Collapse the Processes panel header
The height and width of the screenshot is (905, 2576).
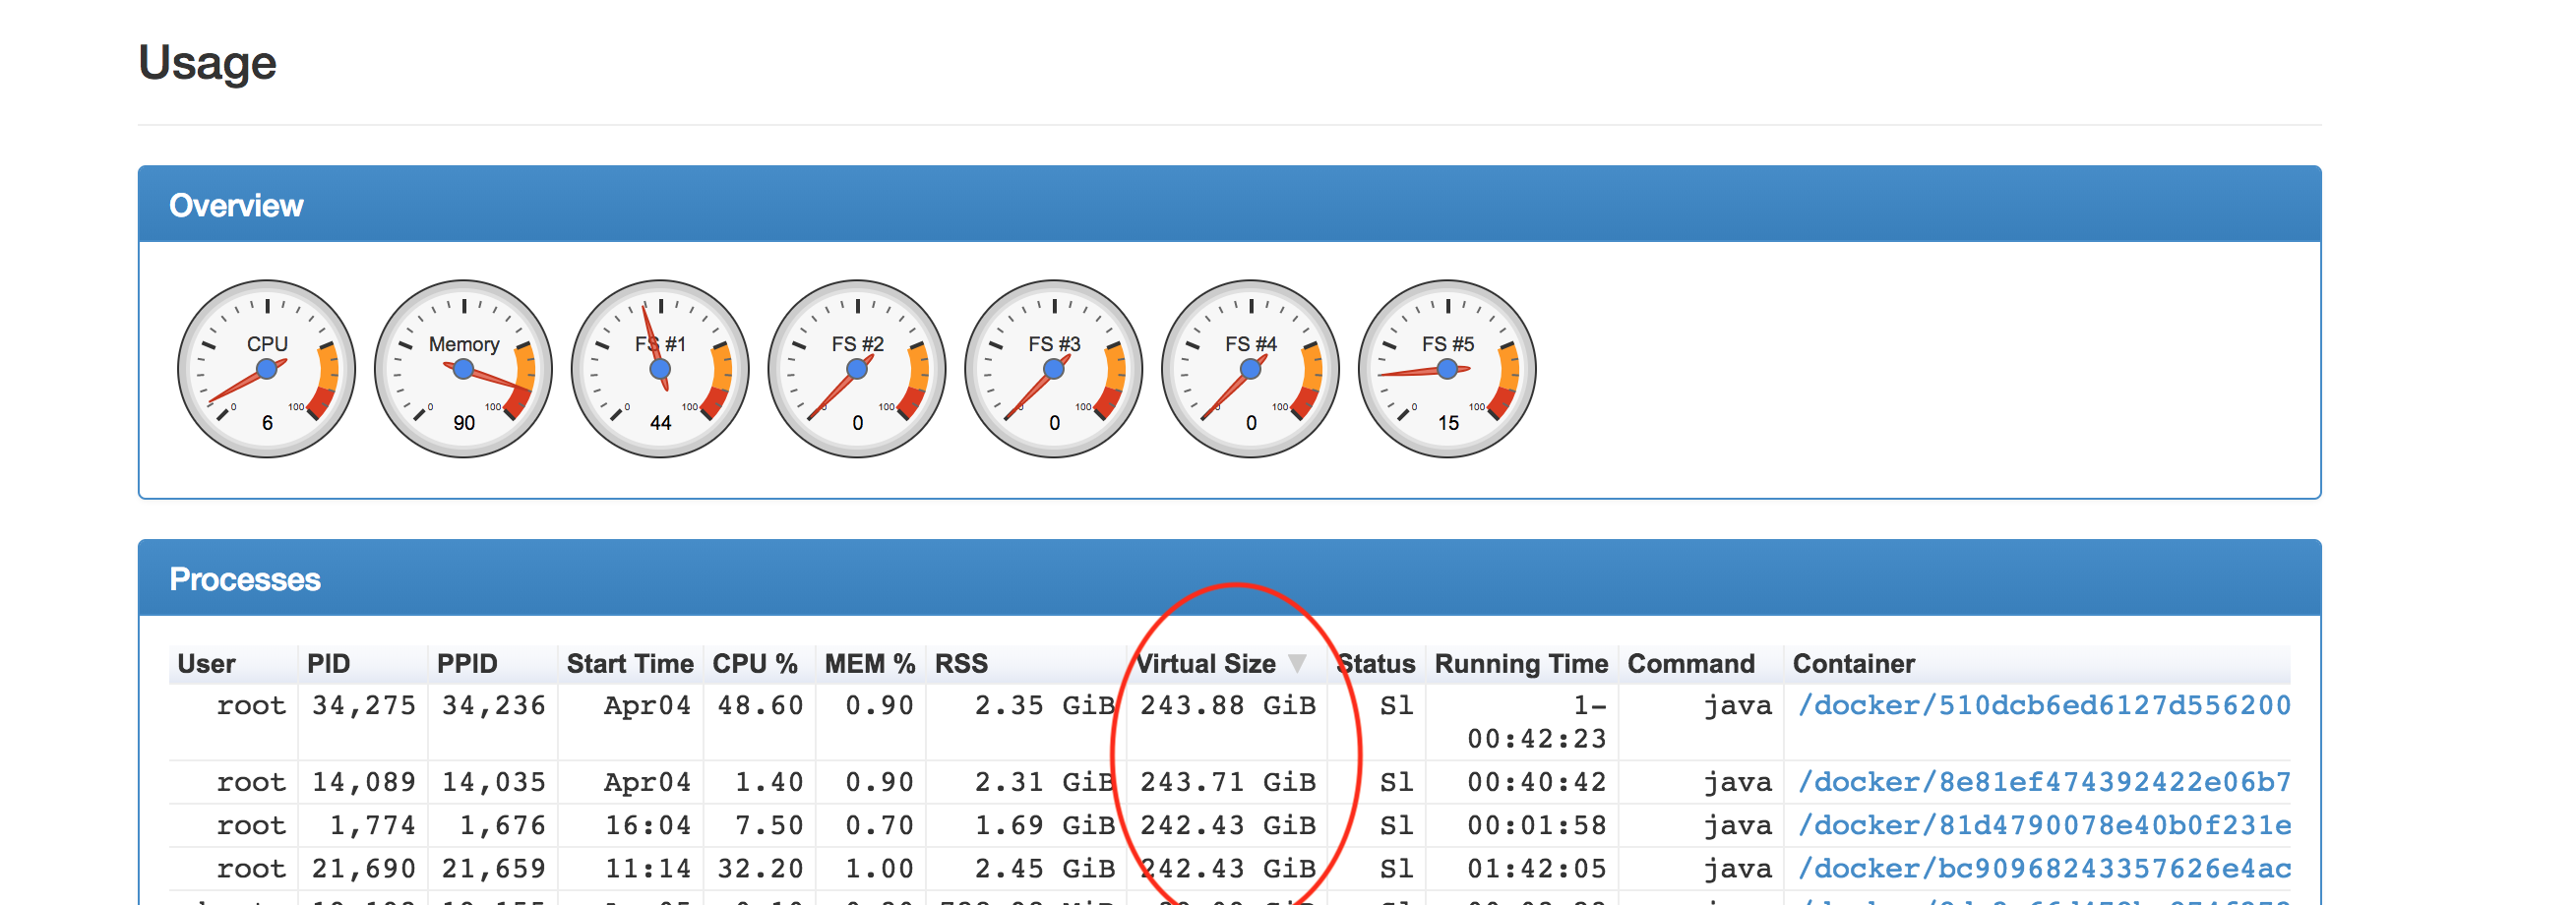click(x=245, y=580)
